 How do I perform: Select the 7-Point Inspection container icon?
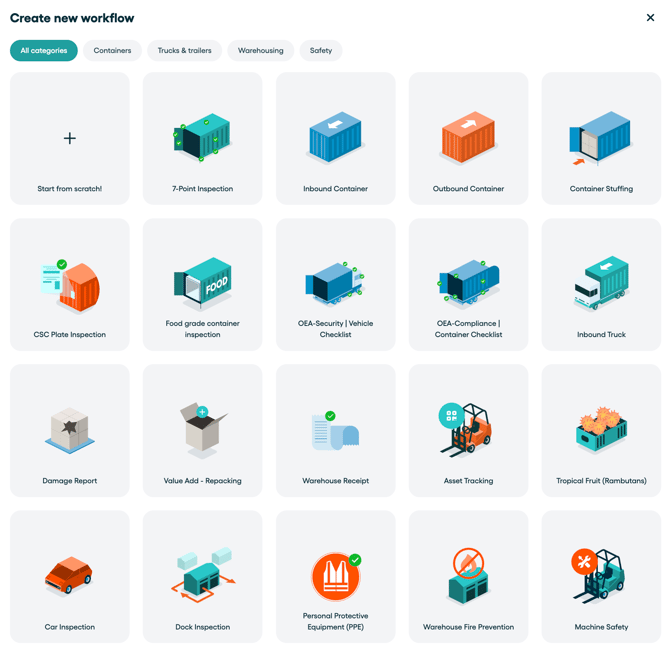point(202,139)
